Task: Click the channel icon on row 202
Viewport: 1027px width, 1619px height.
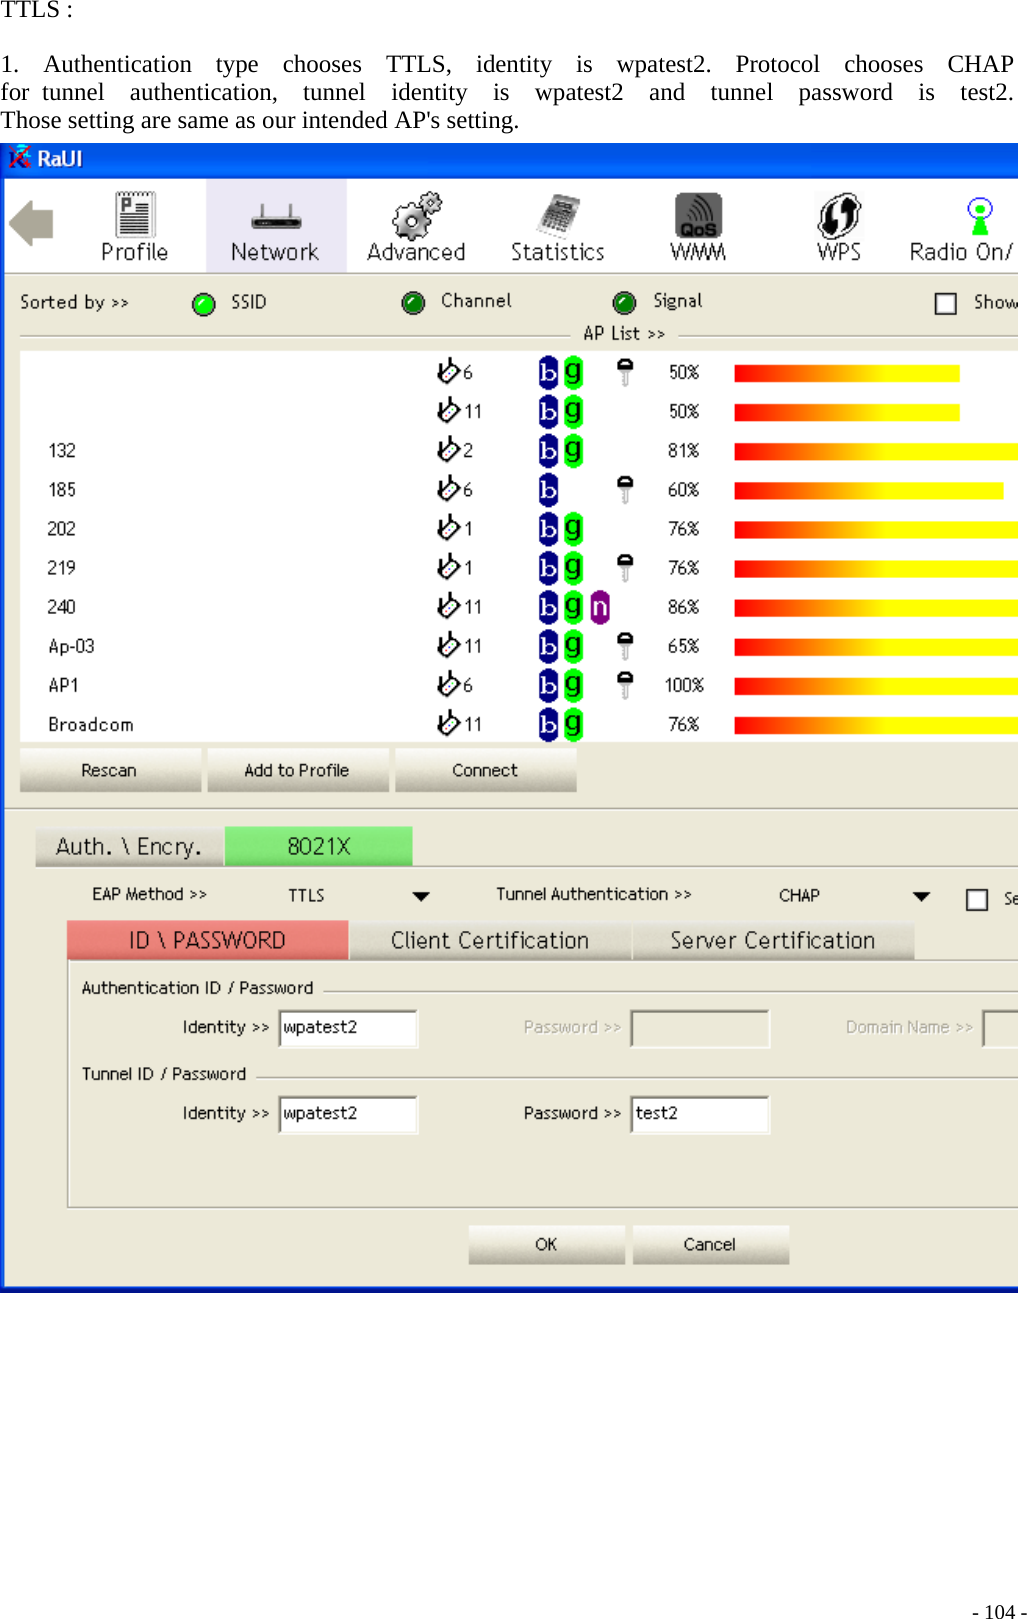Action: point(448,526)
